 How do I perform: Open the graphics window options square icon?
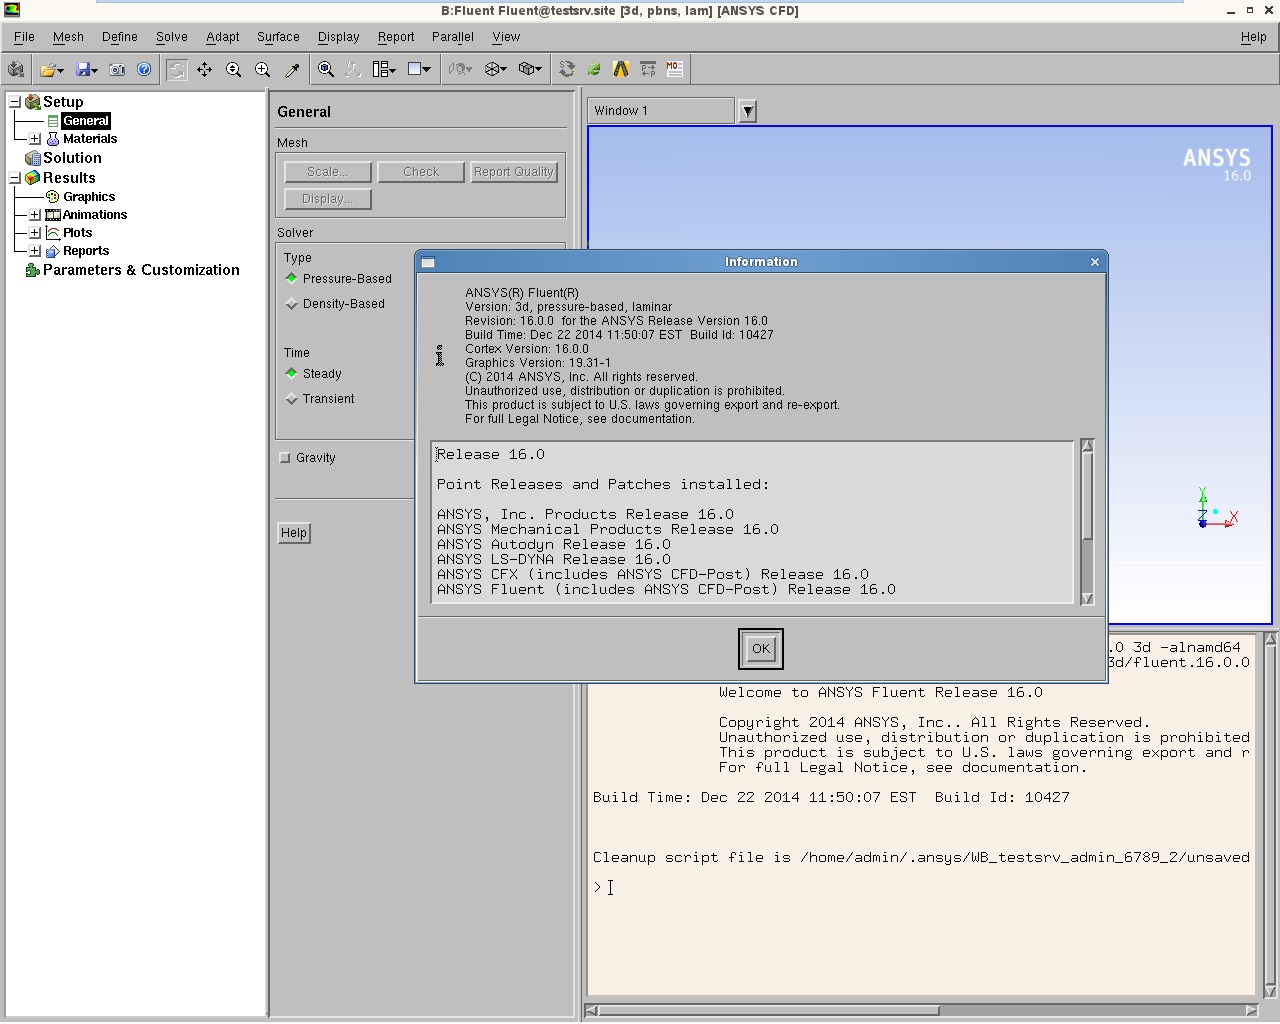tap(415, 70)
